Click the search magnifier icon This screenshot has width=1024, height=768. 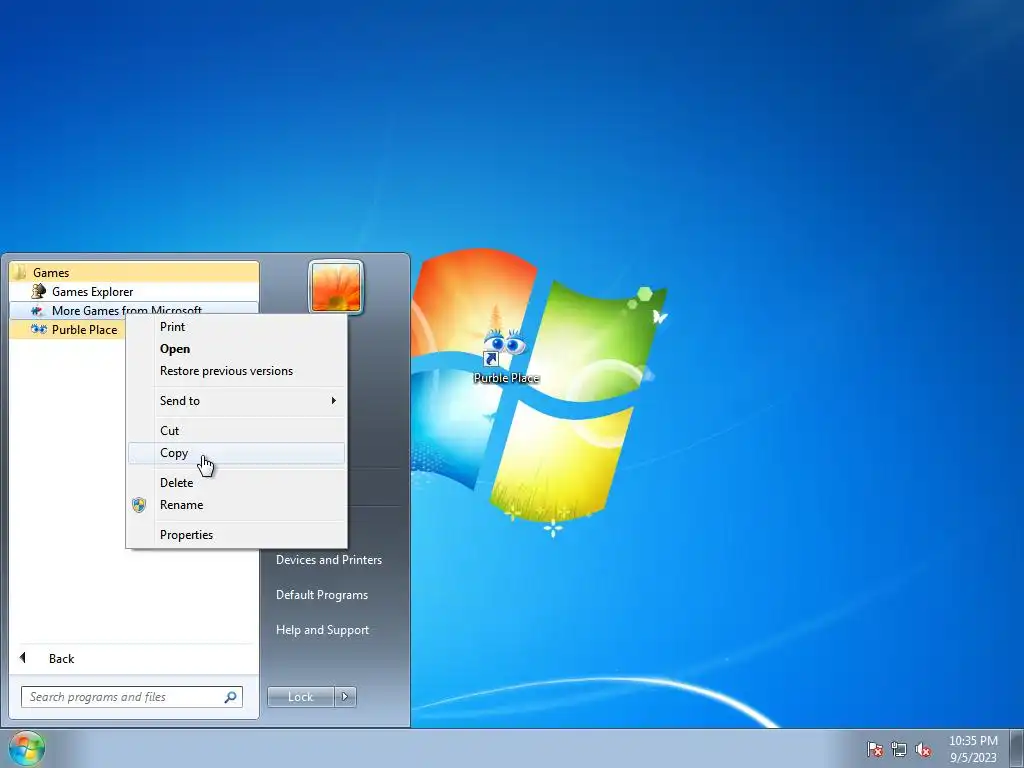230,697
